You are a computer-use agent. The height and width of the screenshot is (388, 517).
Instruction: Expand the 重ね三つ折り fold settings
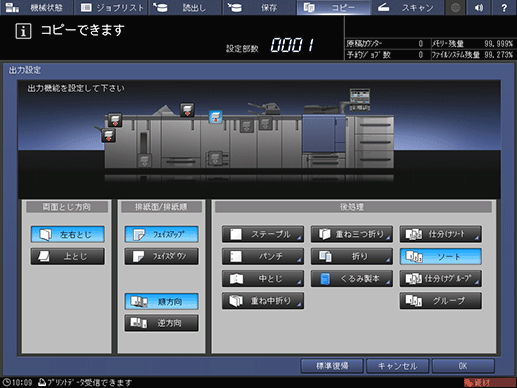(352, 234)
